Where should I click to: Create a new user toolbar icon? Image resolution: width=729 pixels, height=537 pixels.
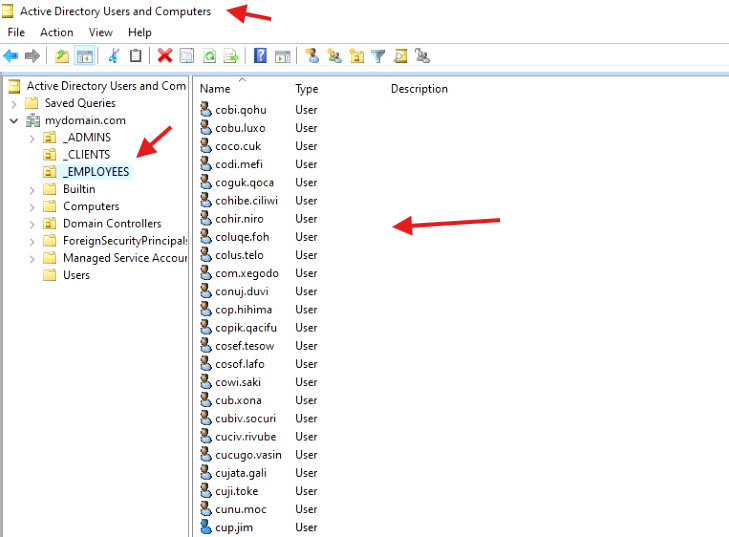[312, 56]
